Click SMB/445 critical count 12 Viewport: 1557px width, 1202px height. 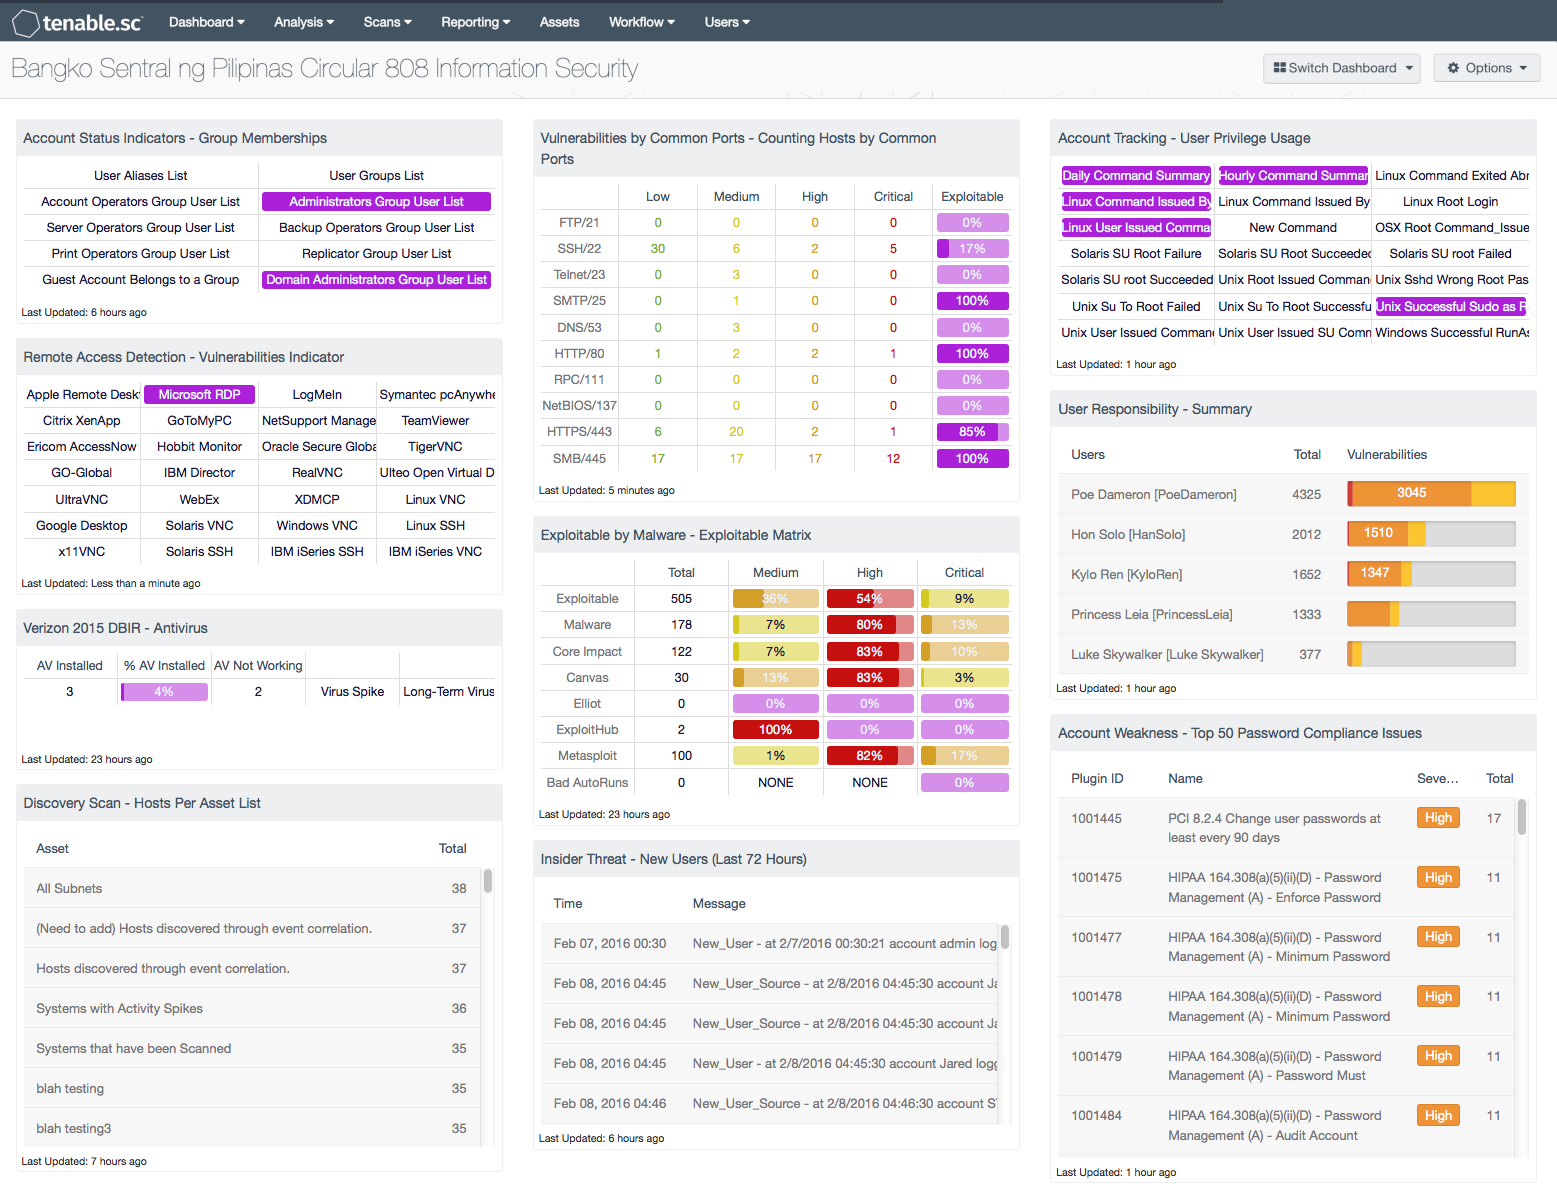(x=893, y=458)
